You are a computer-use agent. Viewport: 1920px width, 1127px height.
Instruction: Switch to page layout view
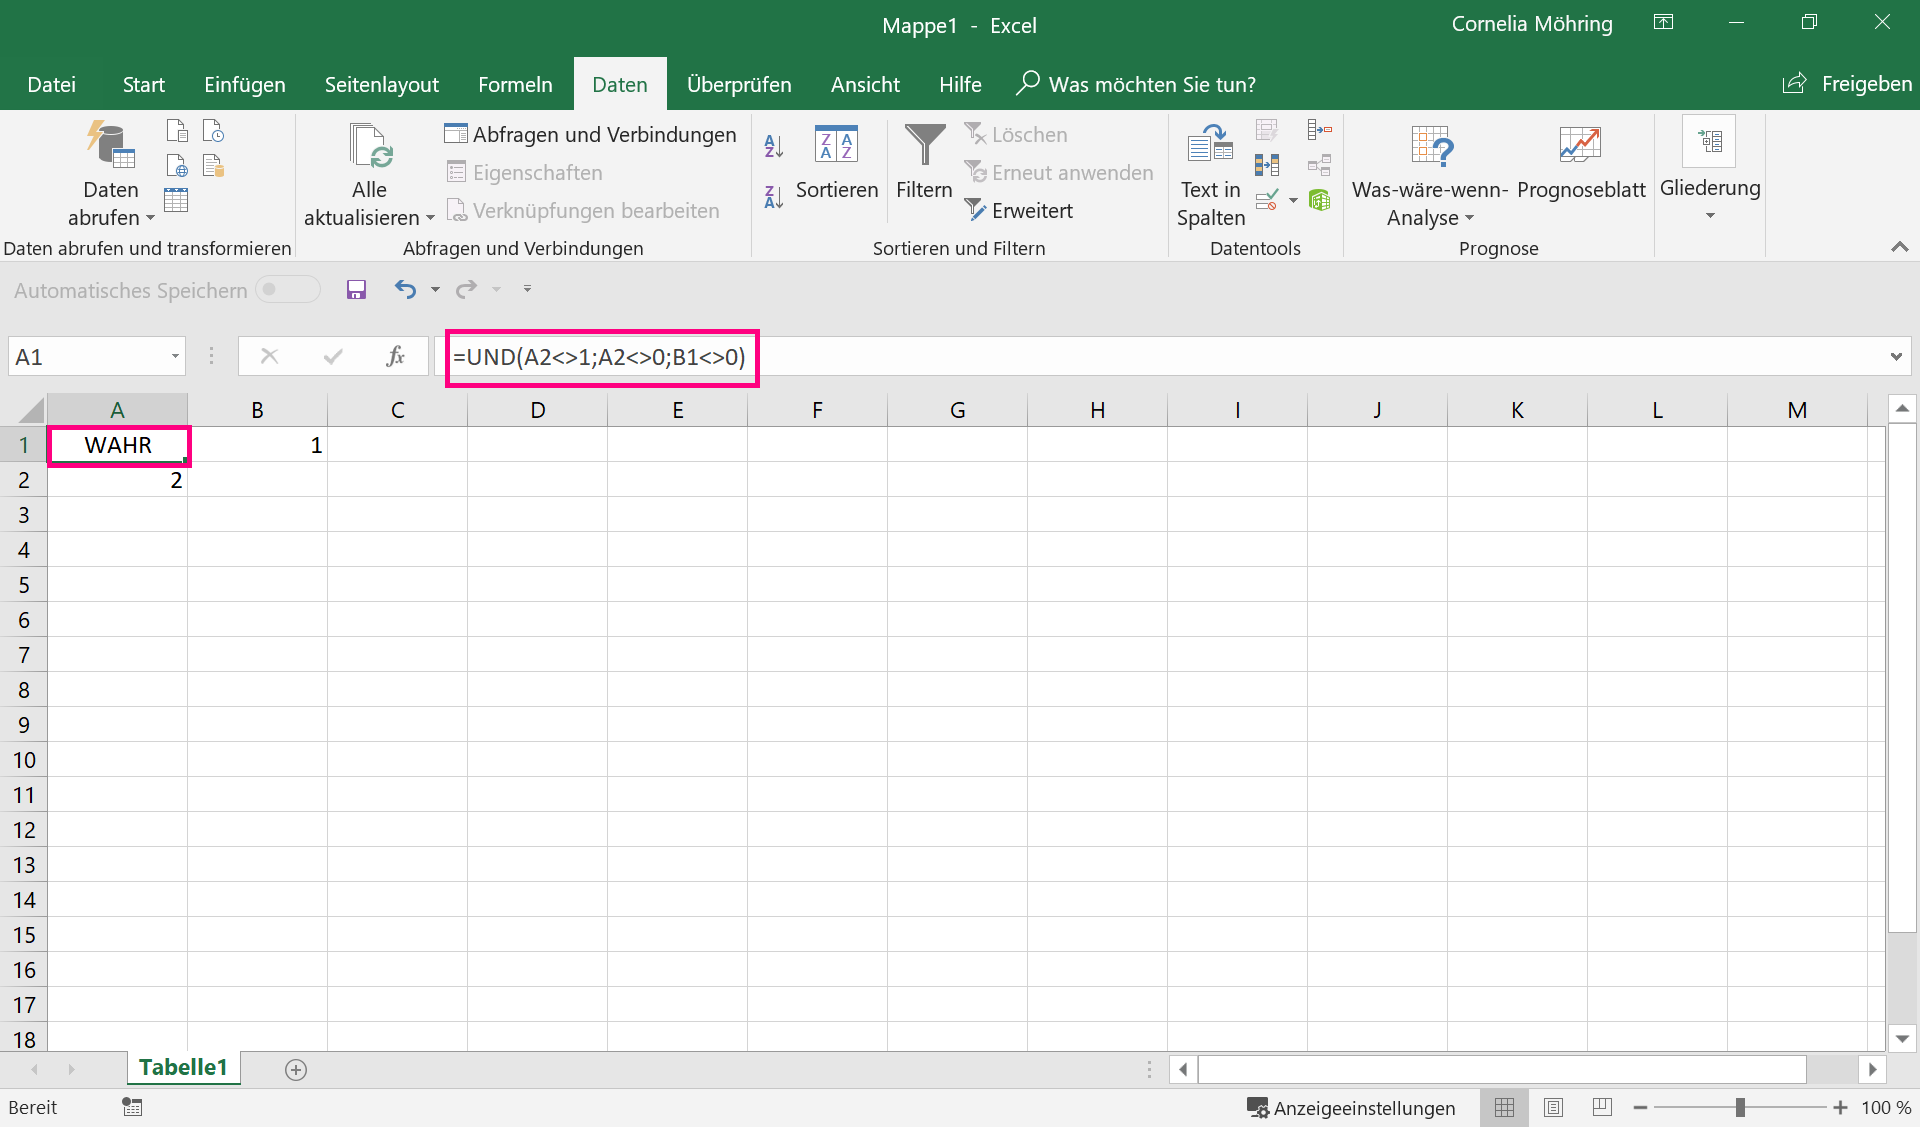point(1553,1107)
